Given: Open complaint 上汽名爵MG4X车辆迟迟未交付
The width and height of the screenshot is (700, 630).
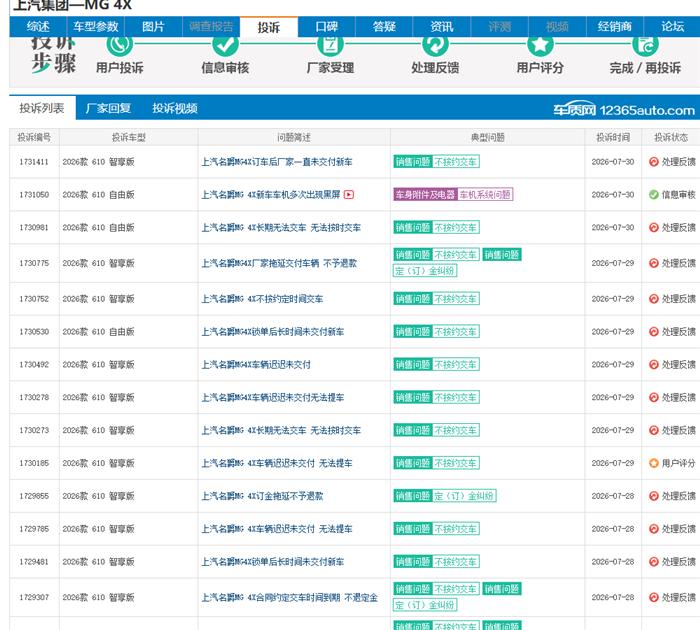Looking at the screenshot, I should (x=256, y=364).
